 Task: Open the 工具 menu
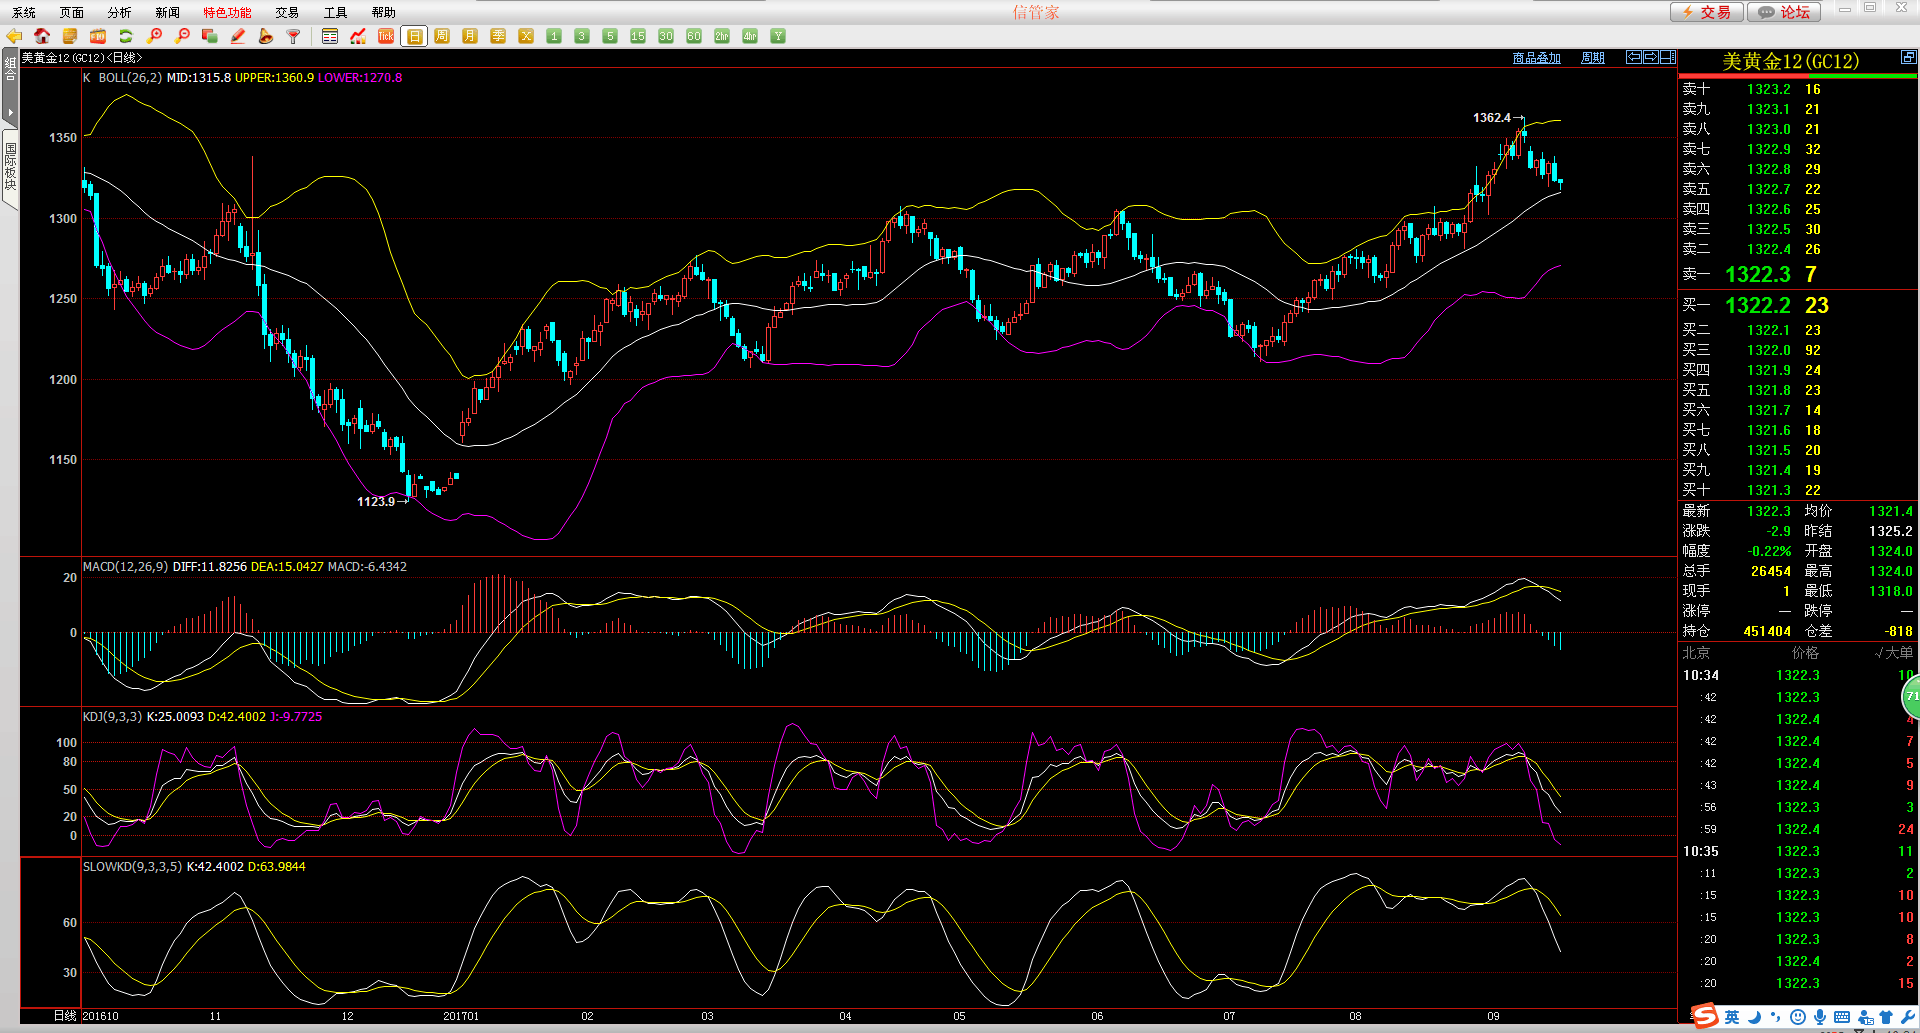click(336, 12)
